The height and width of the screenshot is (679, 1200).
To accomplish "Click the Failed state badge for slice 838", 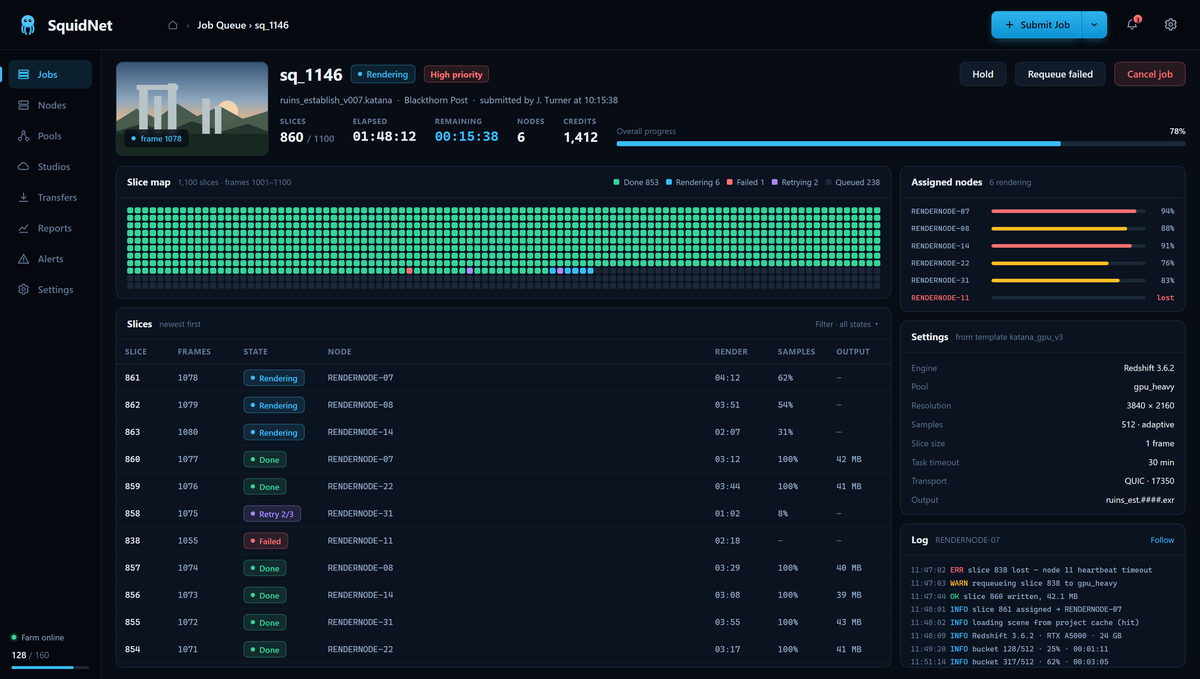I will 265,541.
